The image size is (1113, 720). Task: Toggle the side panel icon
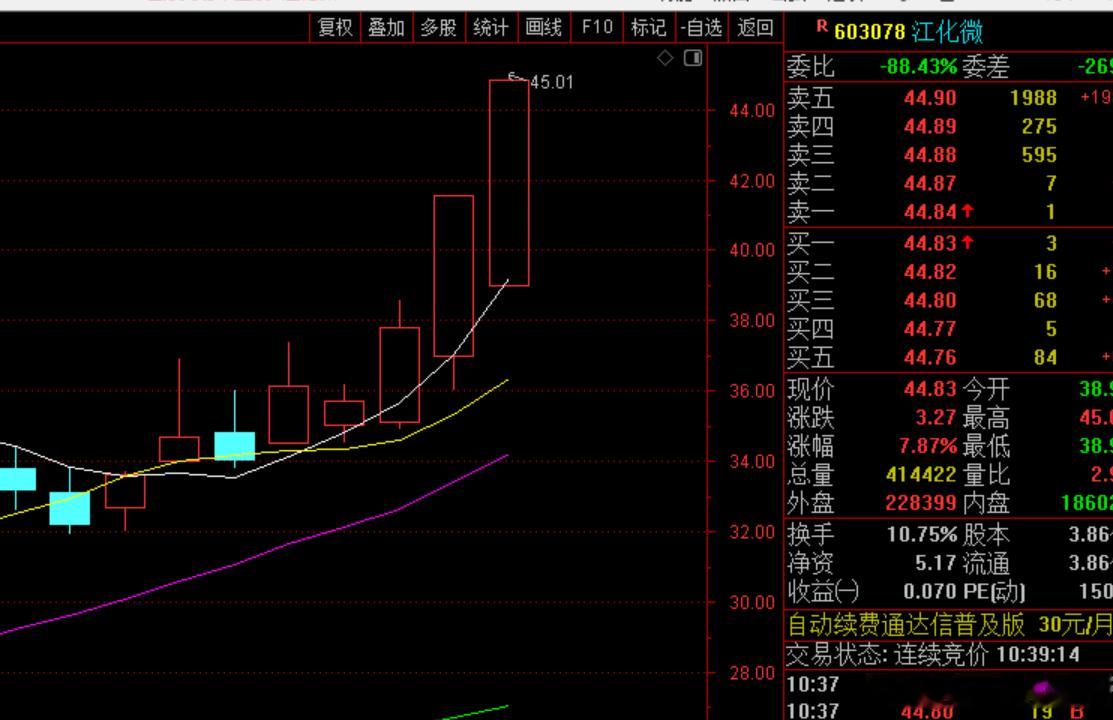tap(693, 58)
